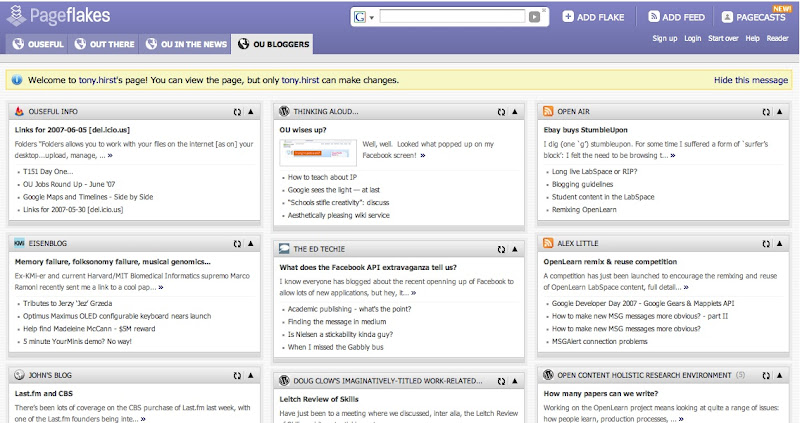Click the Add Feed RSS icon
The width and height of the screenshot is (800, 423).
(x=655, y=17)
